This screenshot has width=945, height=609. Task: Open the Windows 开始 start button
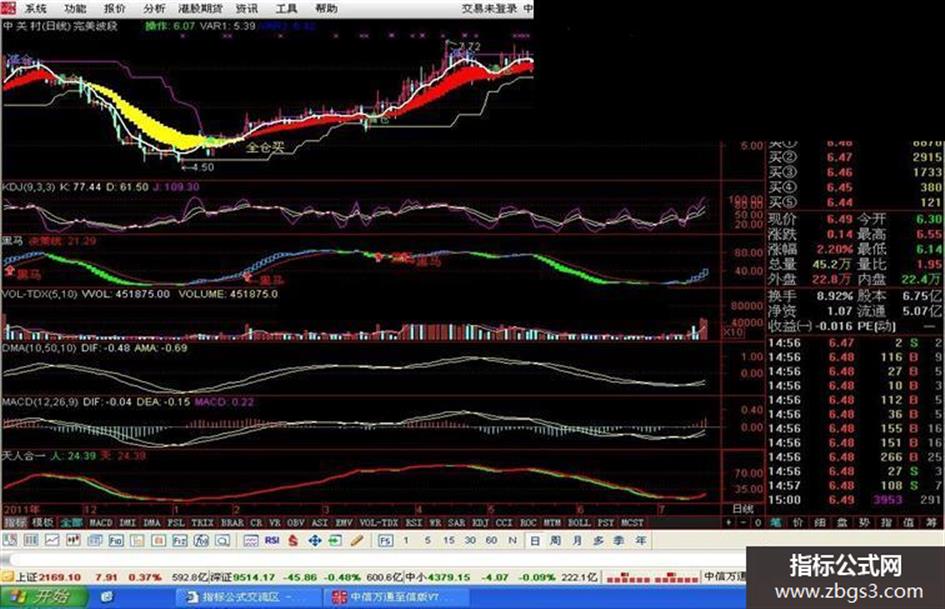pyautogui.click(x=43, y=598)
